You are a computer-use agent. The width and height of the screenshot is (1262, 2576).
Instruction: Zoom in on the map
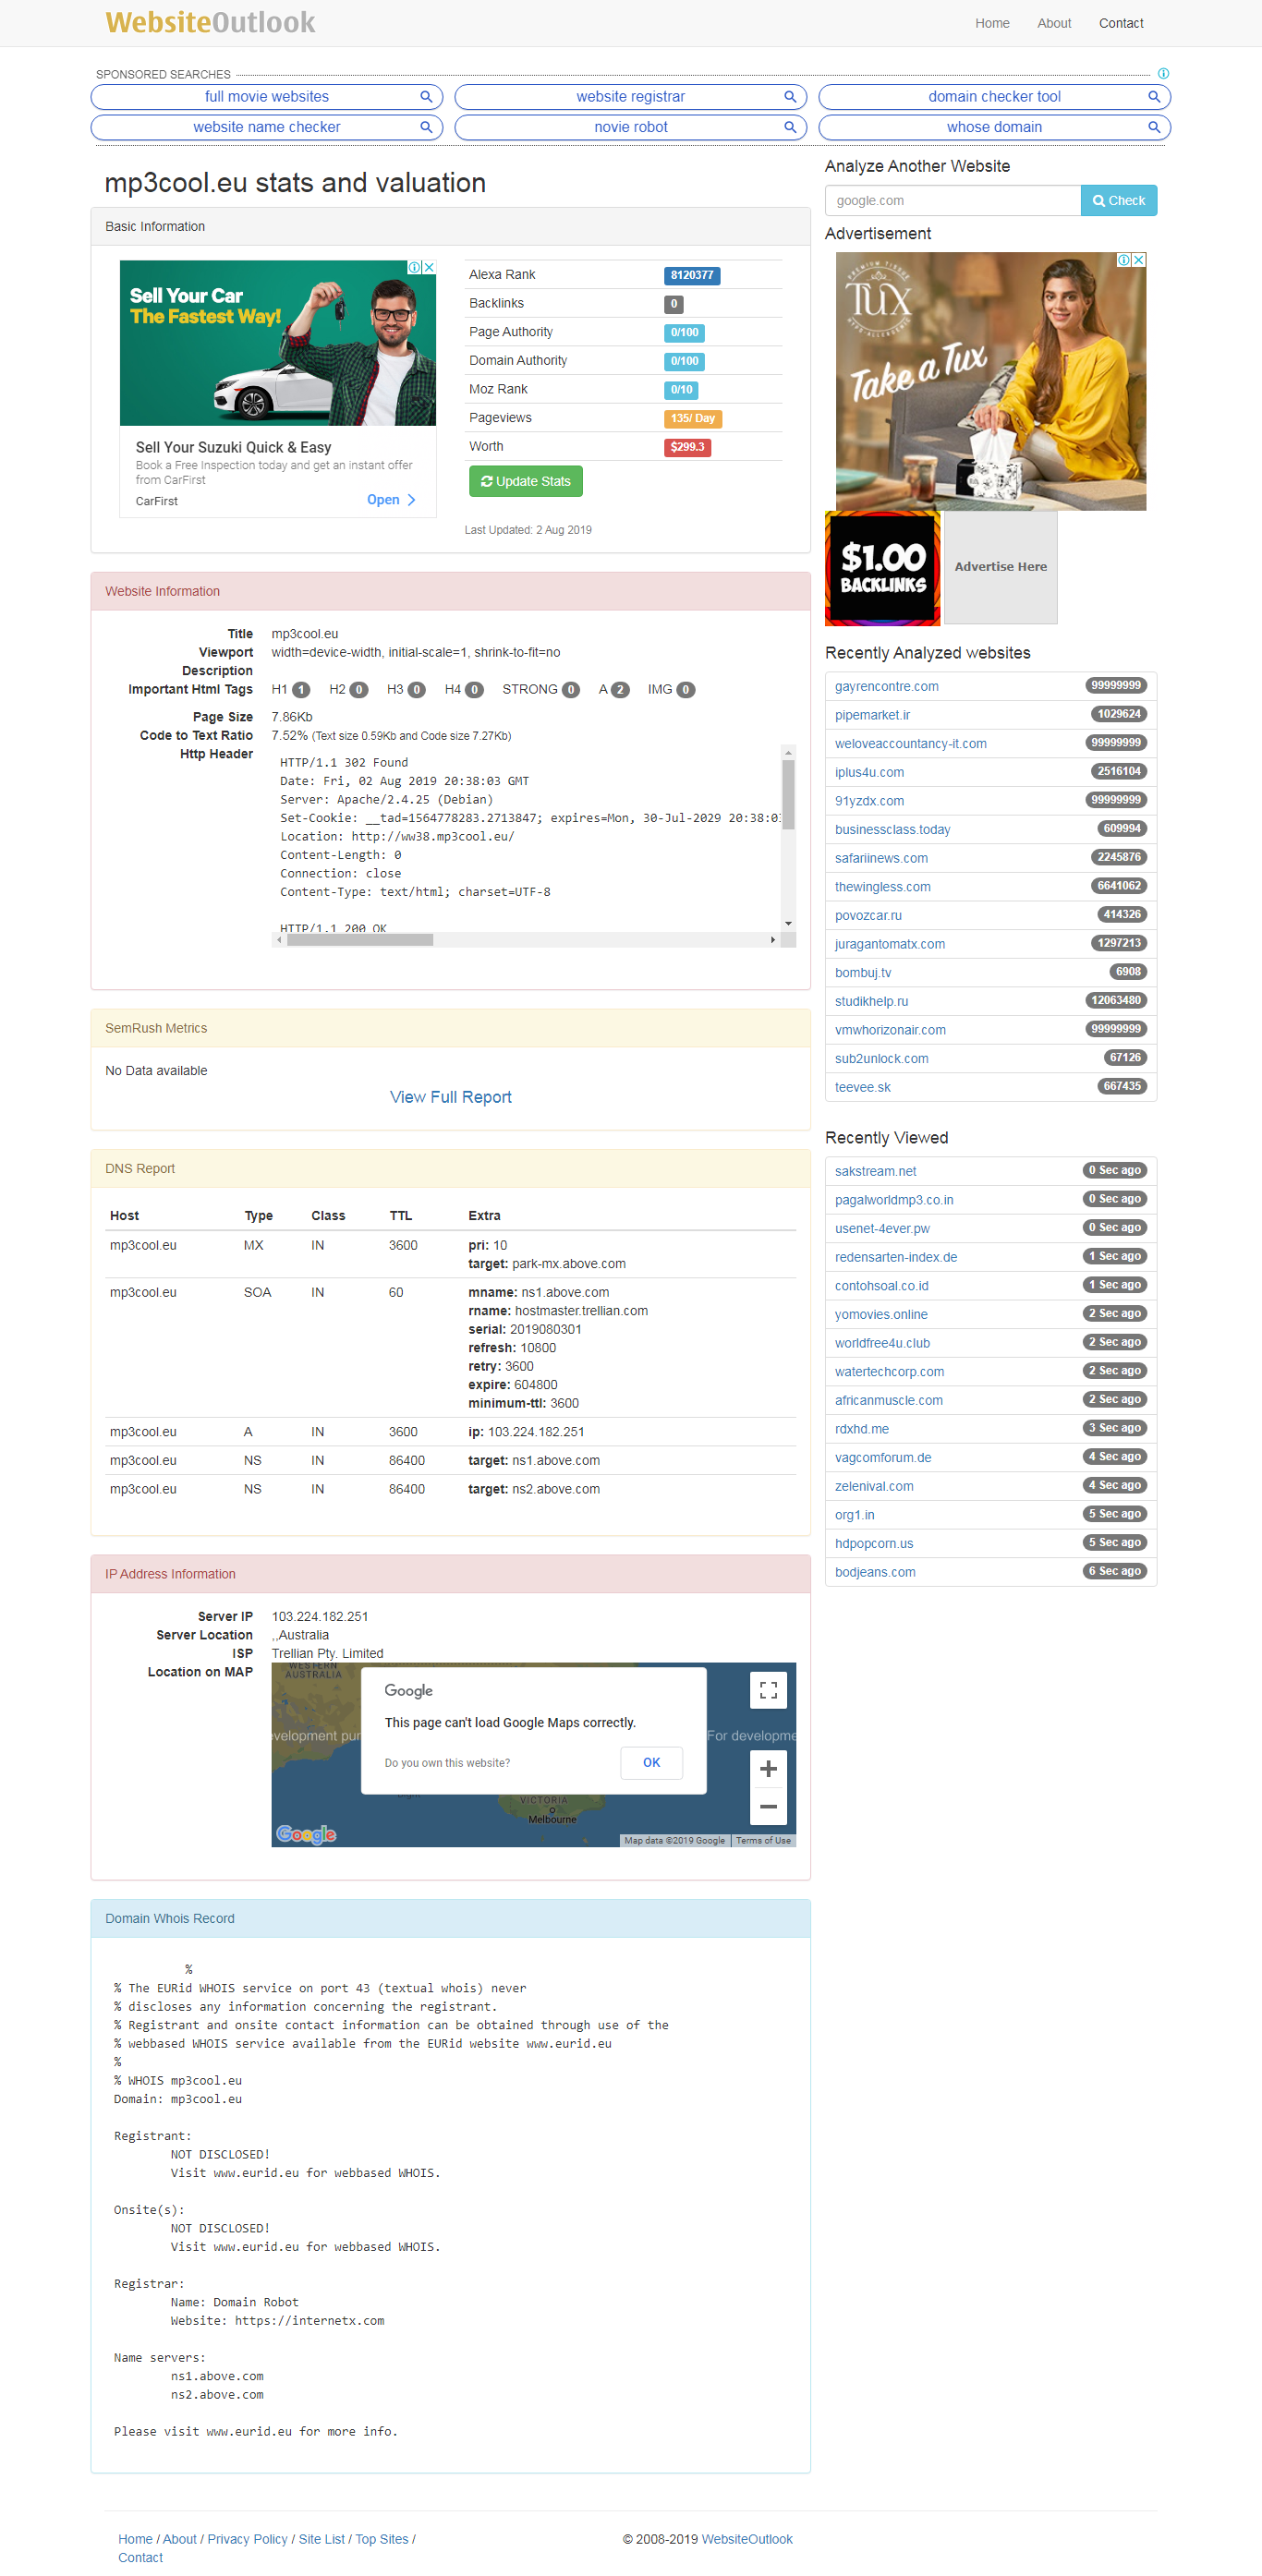pyautogui.click(x=768, y=1769)
